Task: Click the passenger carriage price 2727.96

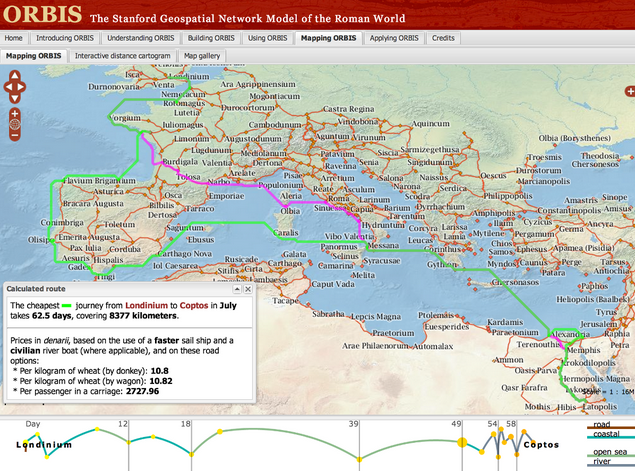Action: (x=143, y=392)
